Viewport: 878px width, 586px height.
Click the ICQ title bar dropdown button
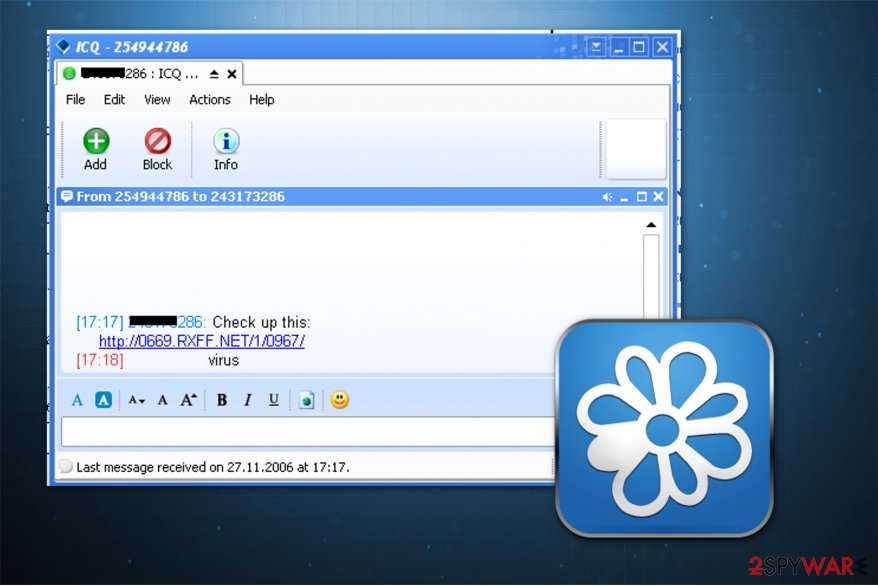(596, 47)
